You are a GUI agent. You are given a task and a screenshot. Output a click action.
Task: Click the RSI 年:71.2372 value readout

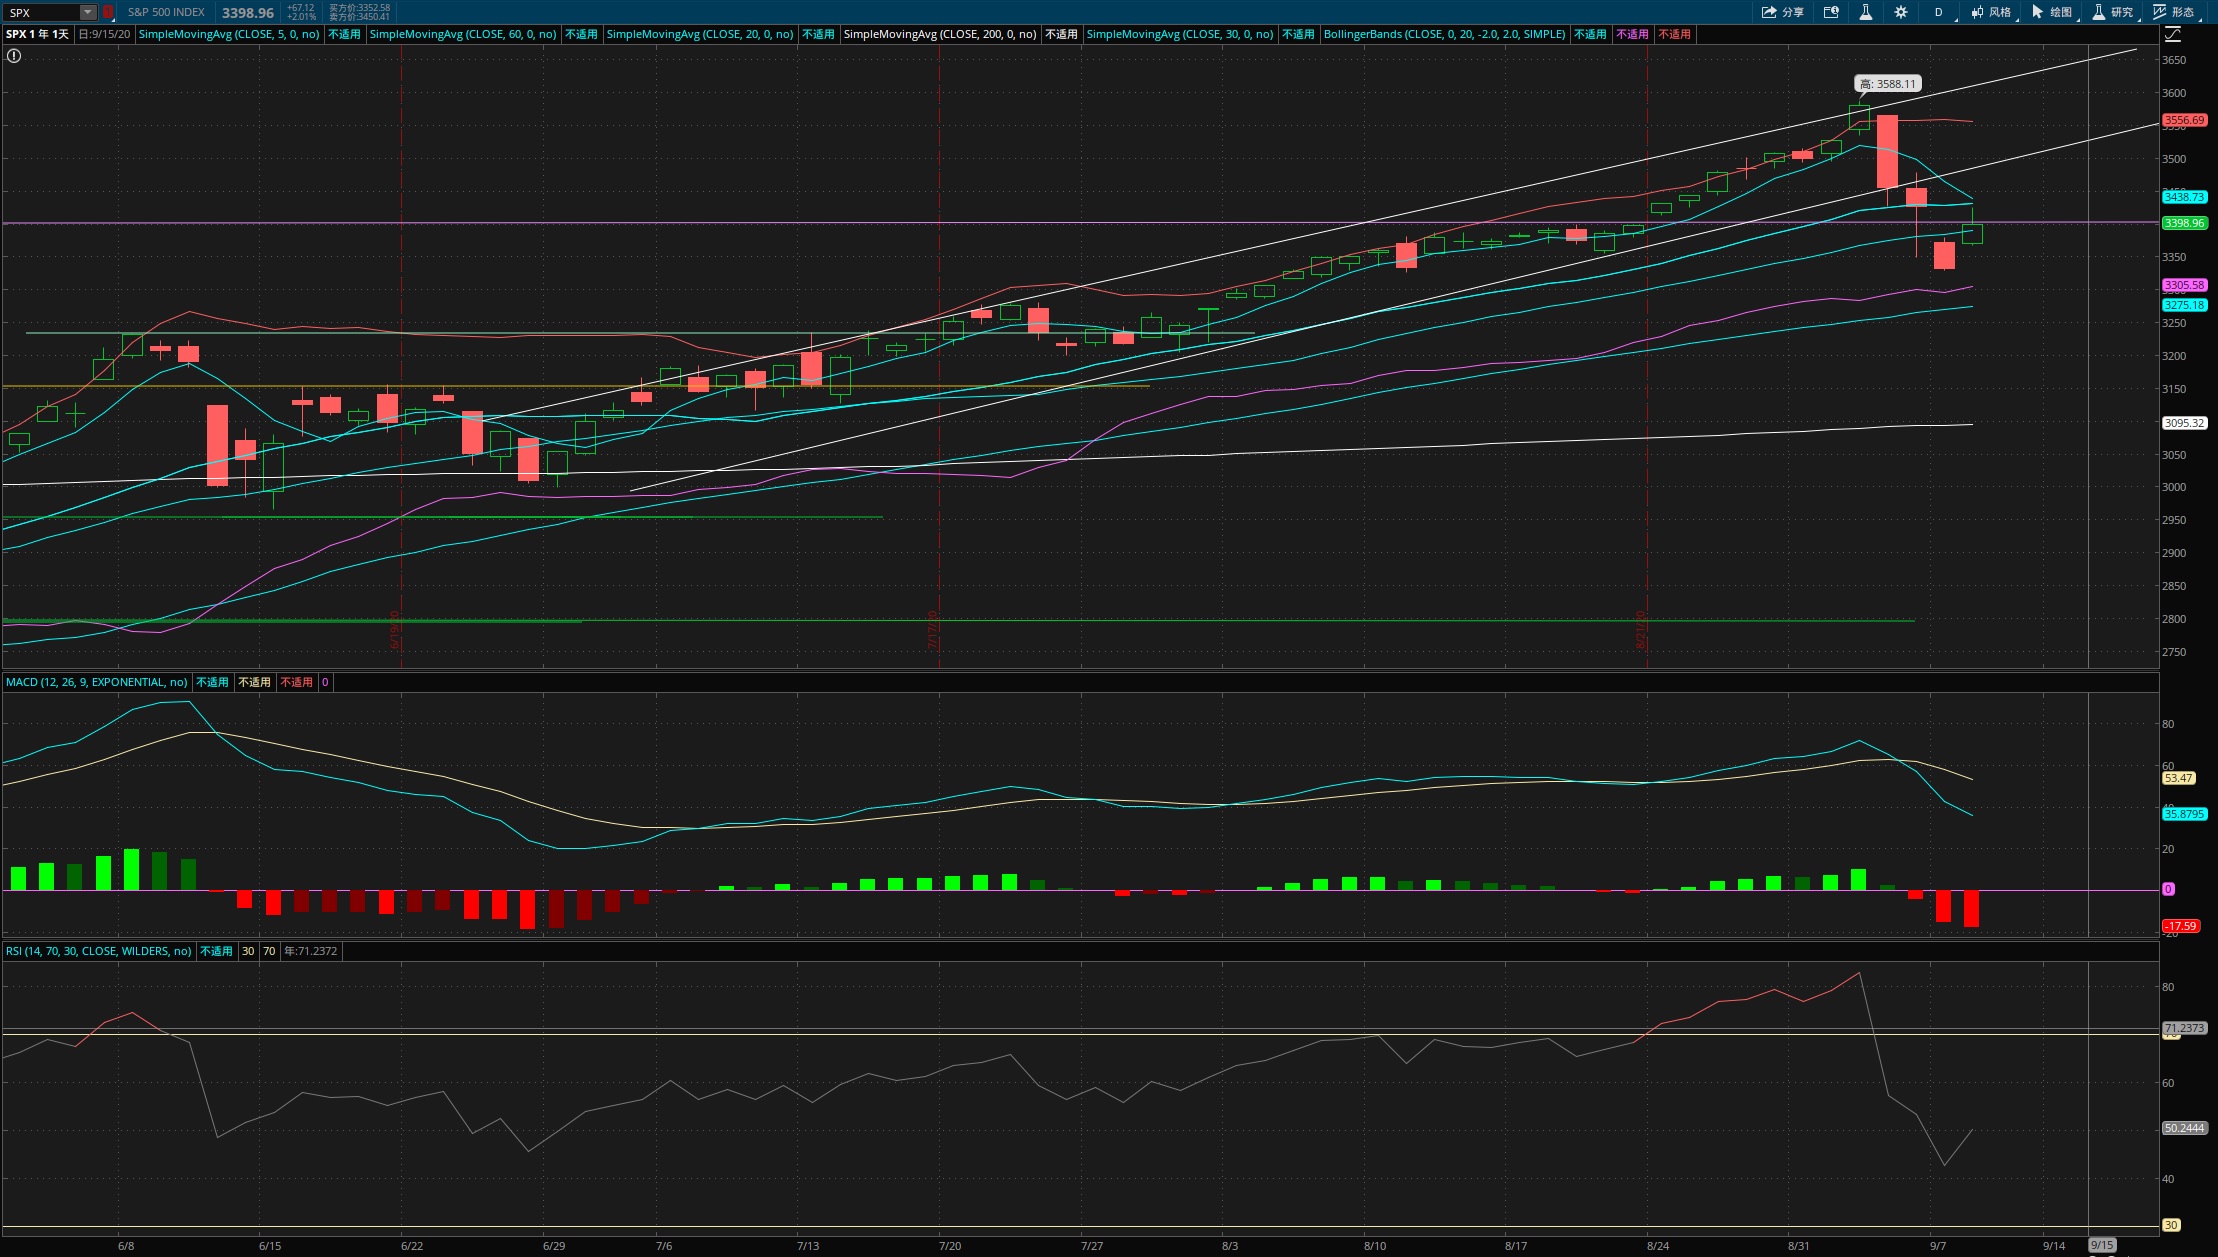pyautogui.click(x=311, y=951)
